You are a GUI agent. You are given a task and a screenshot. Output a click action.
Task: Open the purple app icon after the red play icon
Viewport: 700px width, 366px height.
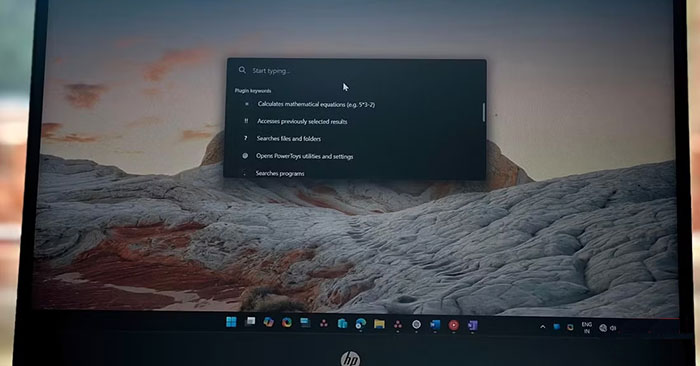point(472,325)
